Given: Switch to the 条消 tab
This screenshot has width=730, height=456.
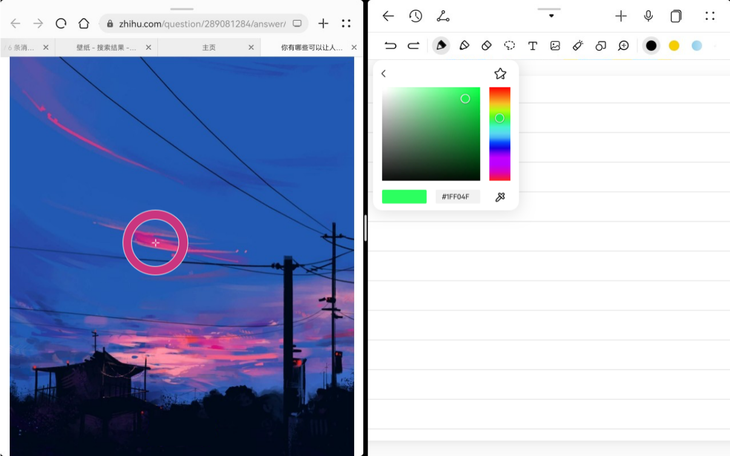Looking at the screenshot, I should pos(21,48).
